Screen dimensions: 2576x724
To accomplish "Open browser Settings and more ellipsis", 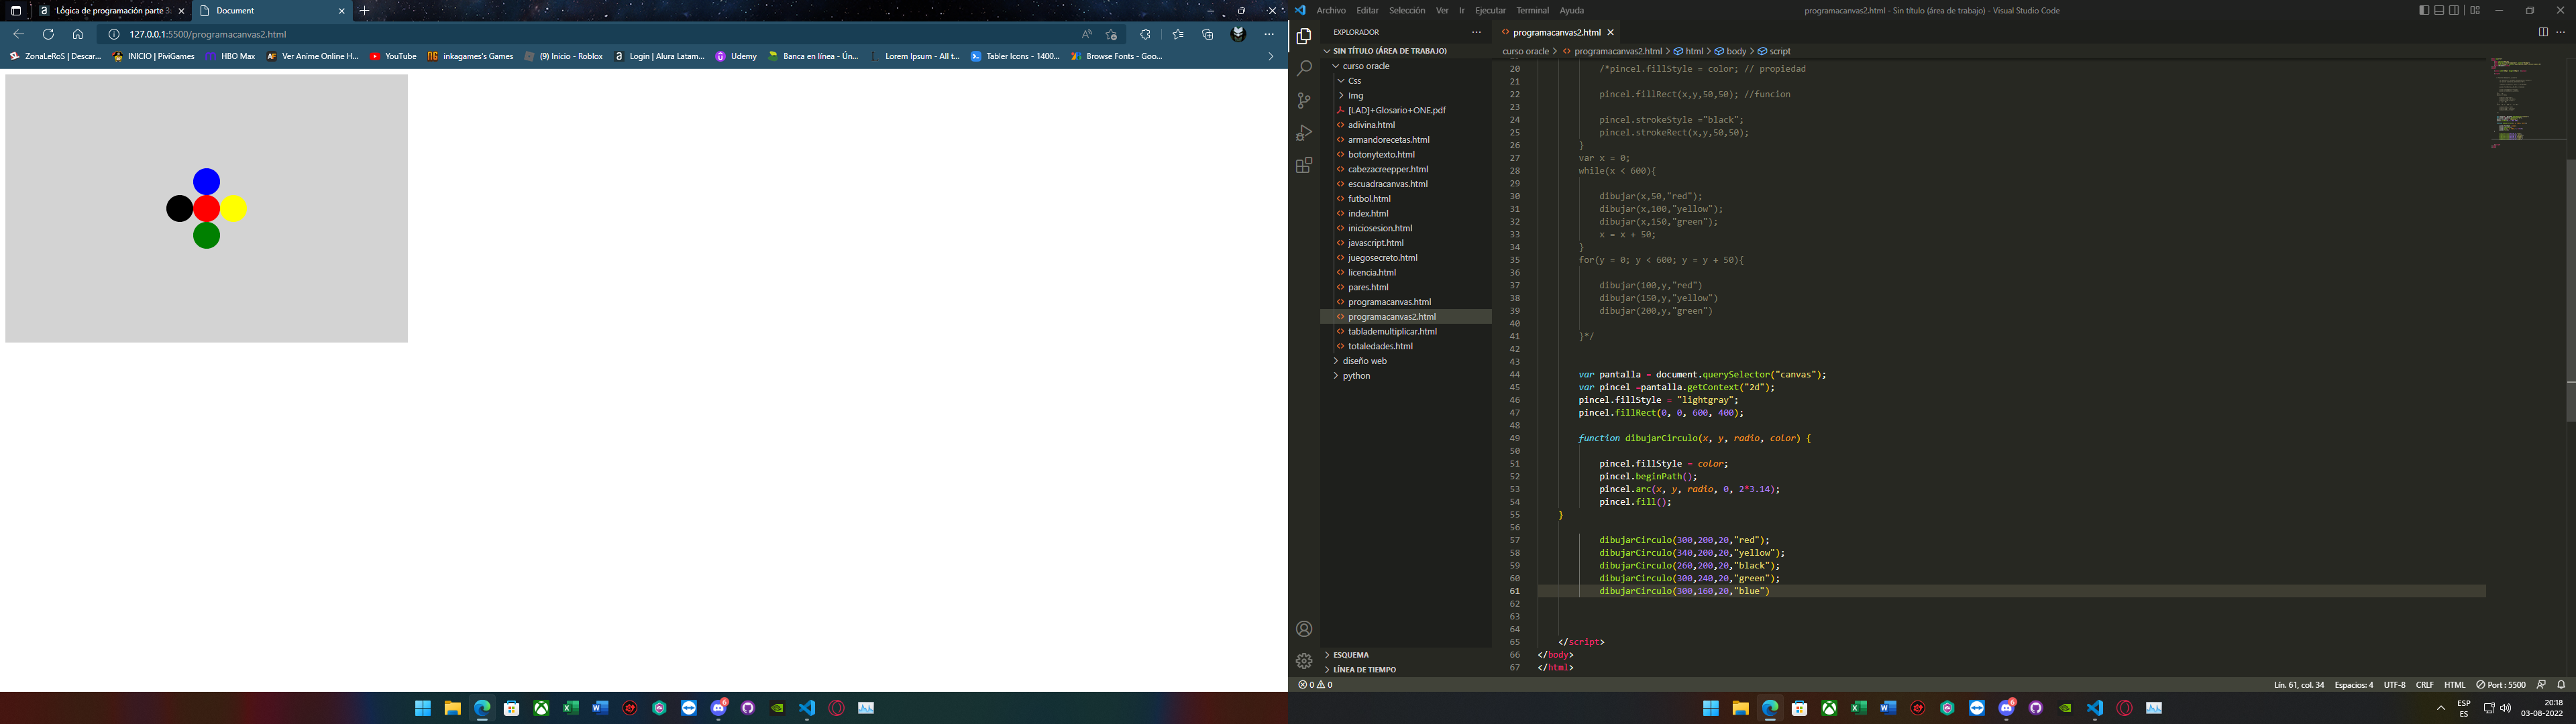I will coord(1269,34).
